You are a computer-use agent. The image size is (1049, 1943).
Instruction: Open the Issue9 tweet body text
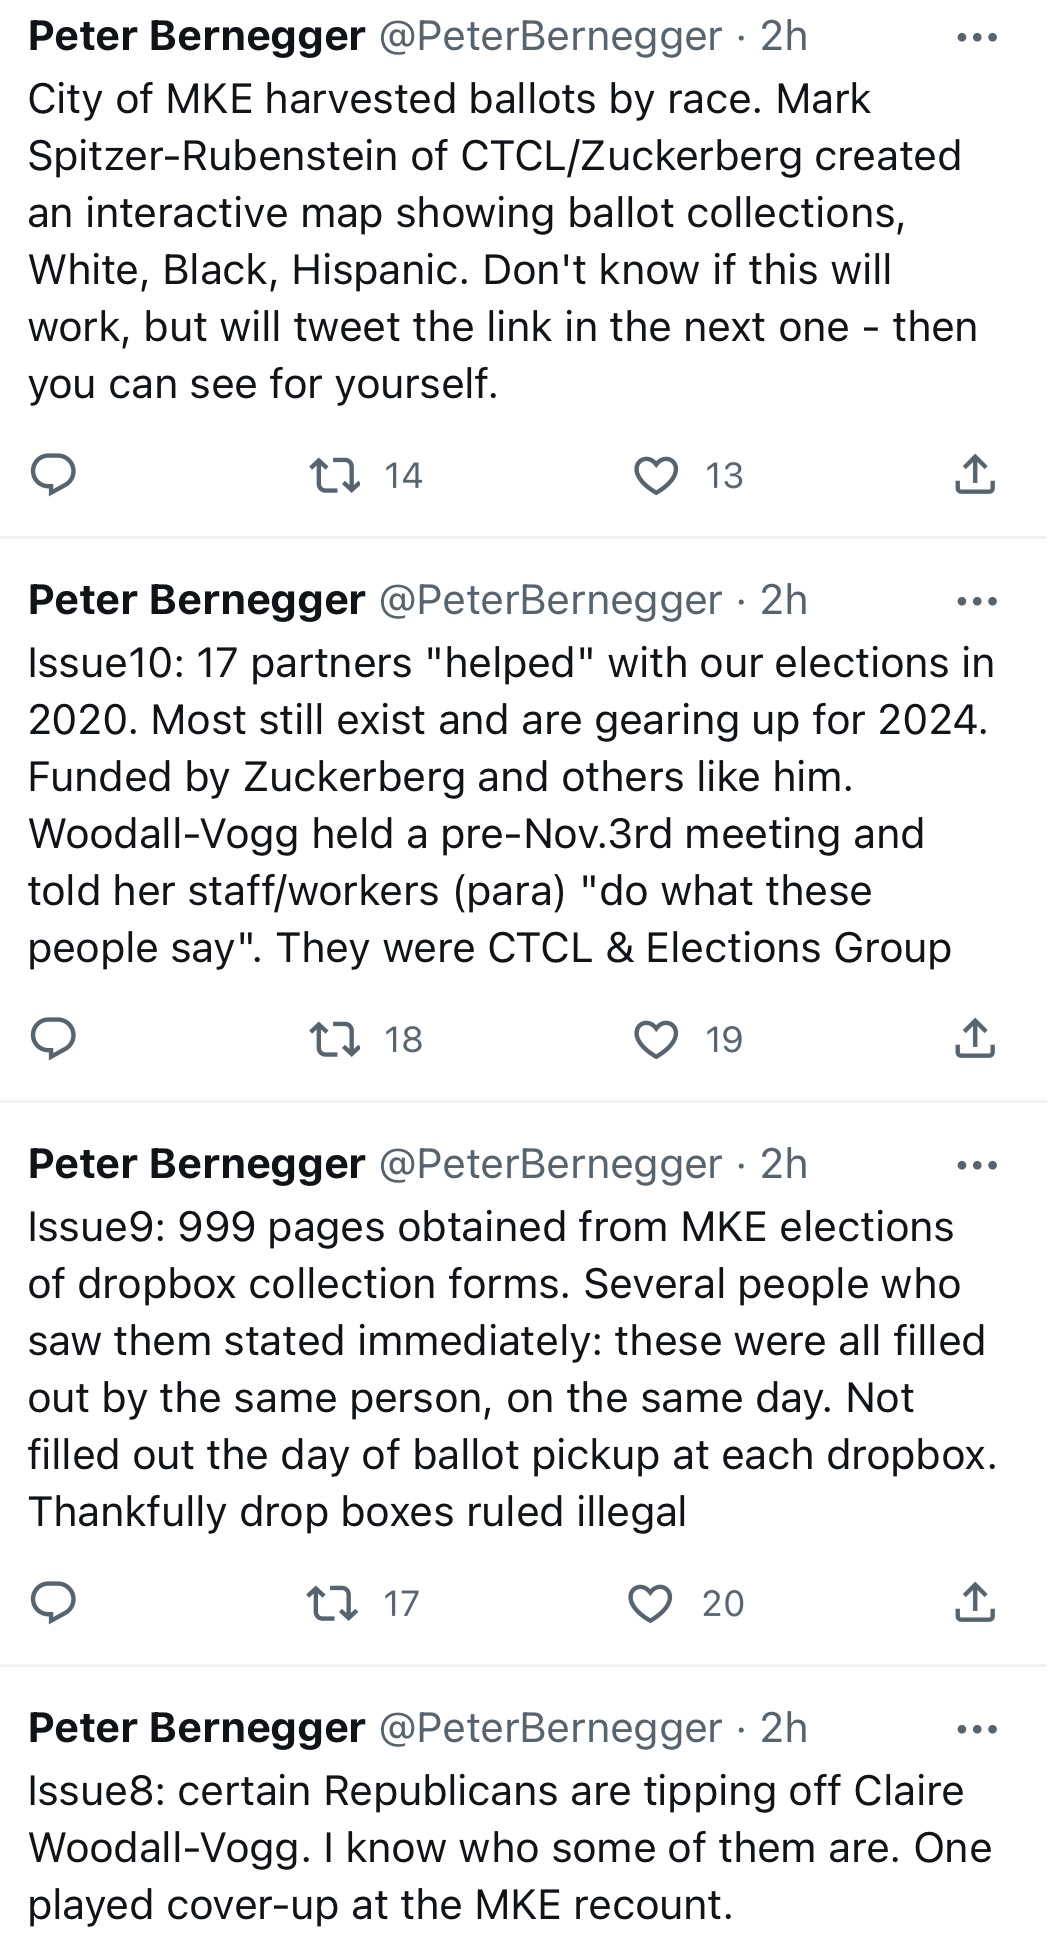point(513,1369)
